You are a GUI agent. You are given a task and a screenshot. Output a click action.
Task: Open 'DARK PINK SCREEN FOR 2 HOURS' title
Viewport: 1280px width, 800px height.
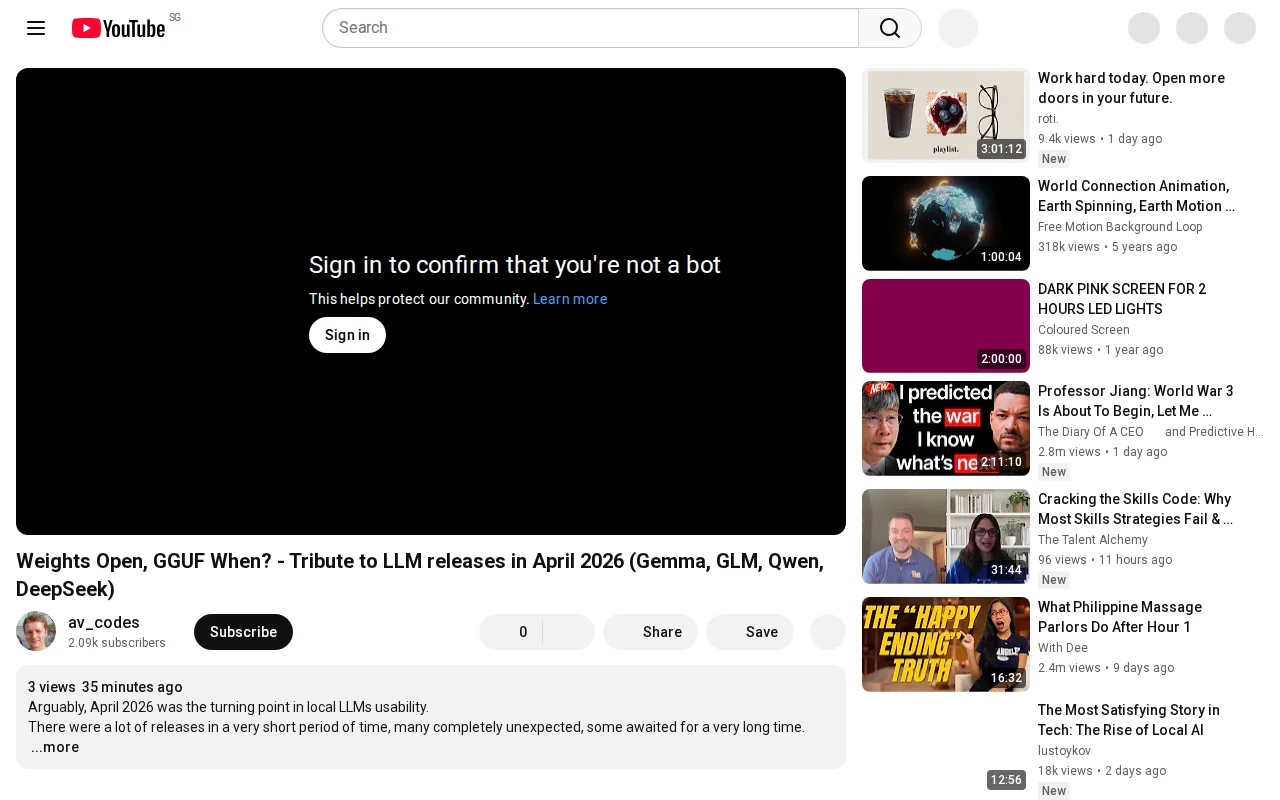pos(1122,299)
